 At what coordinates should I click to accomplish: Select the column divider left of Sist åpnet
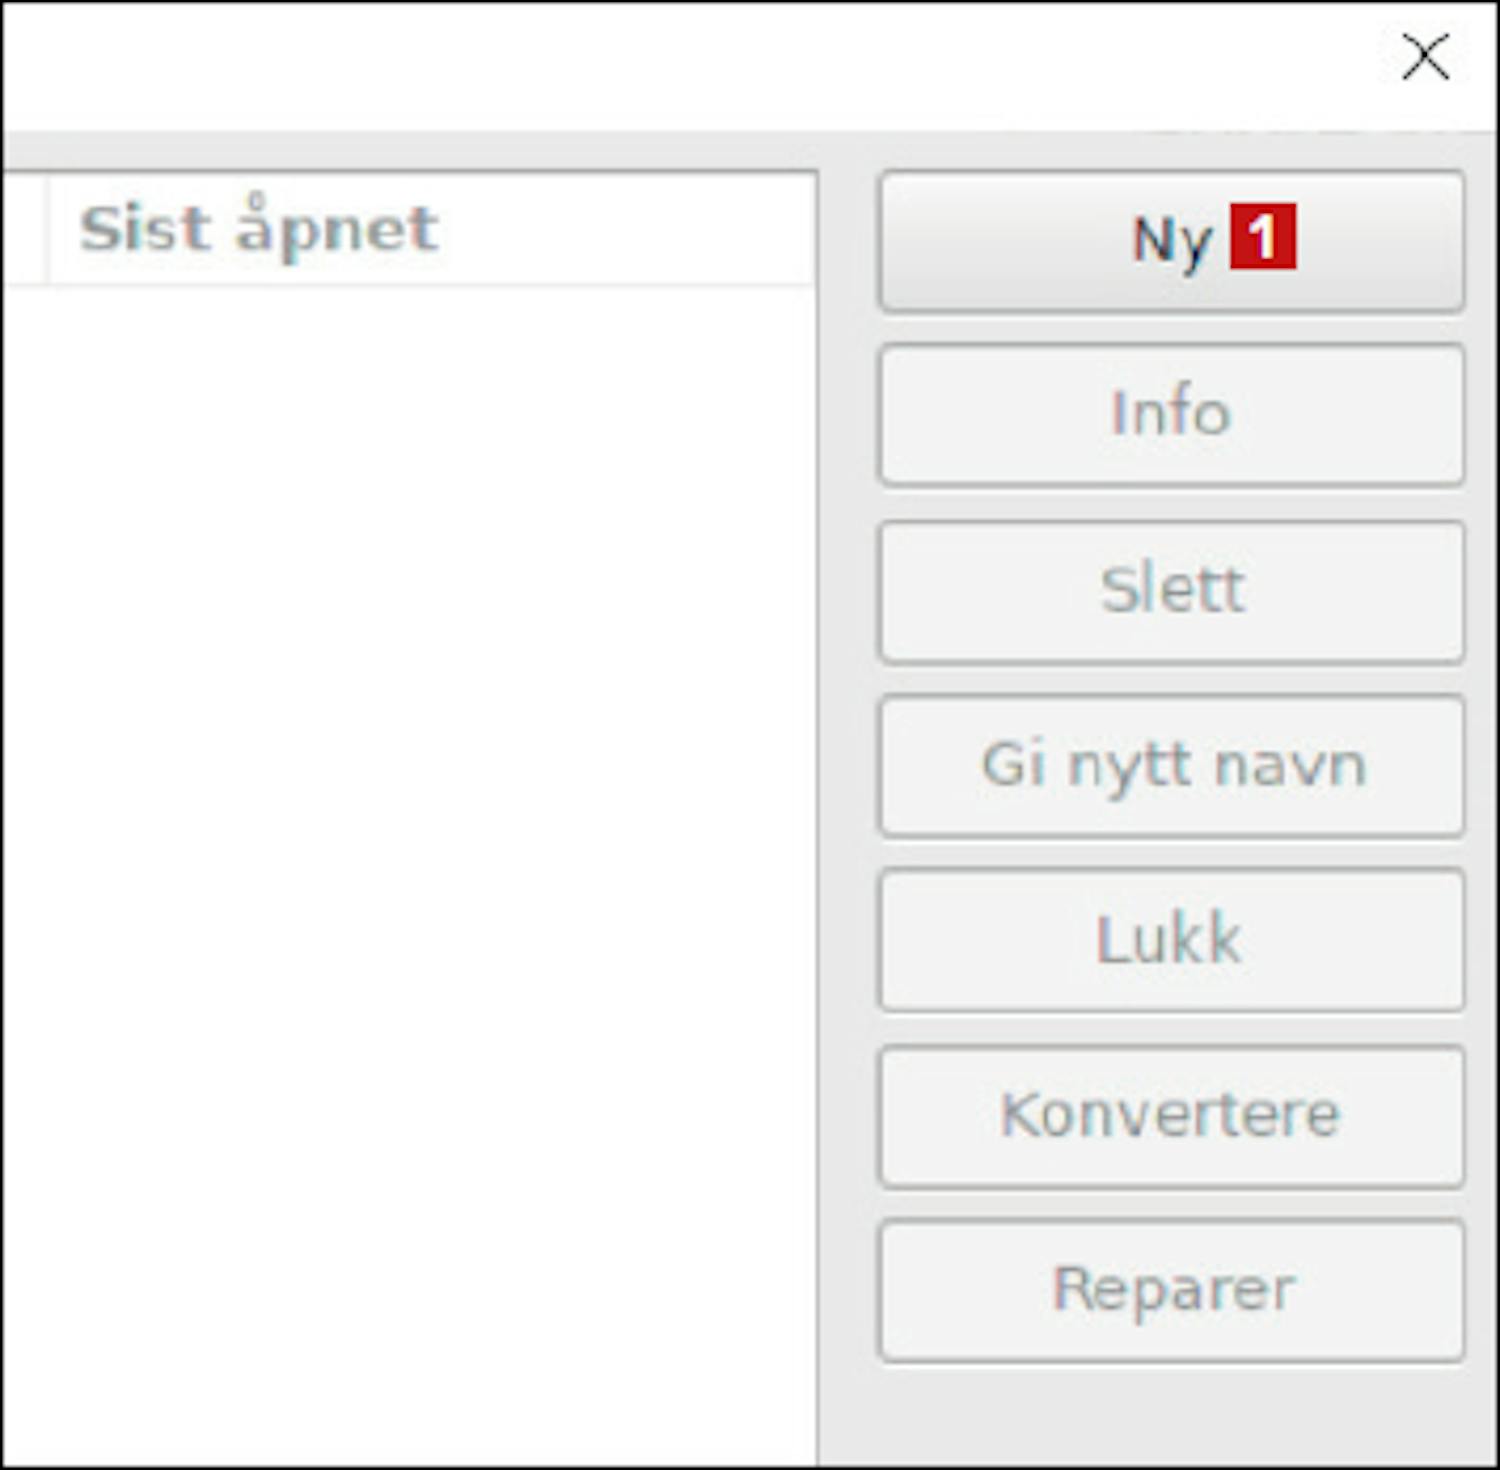[x=47, y=230]
